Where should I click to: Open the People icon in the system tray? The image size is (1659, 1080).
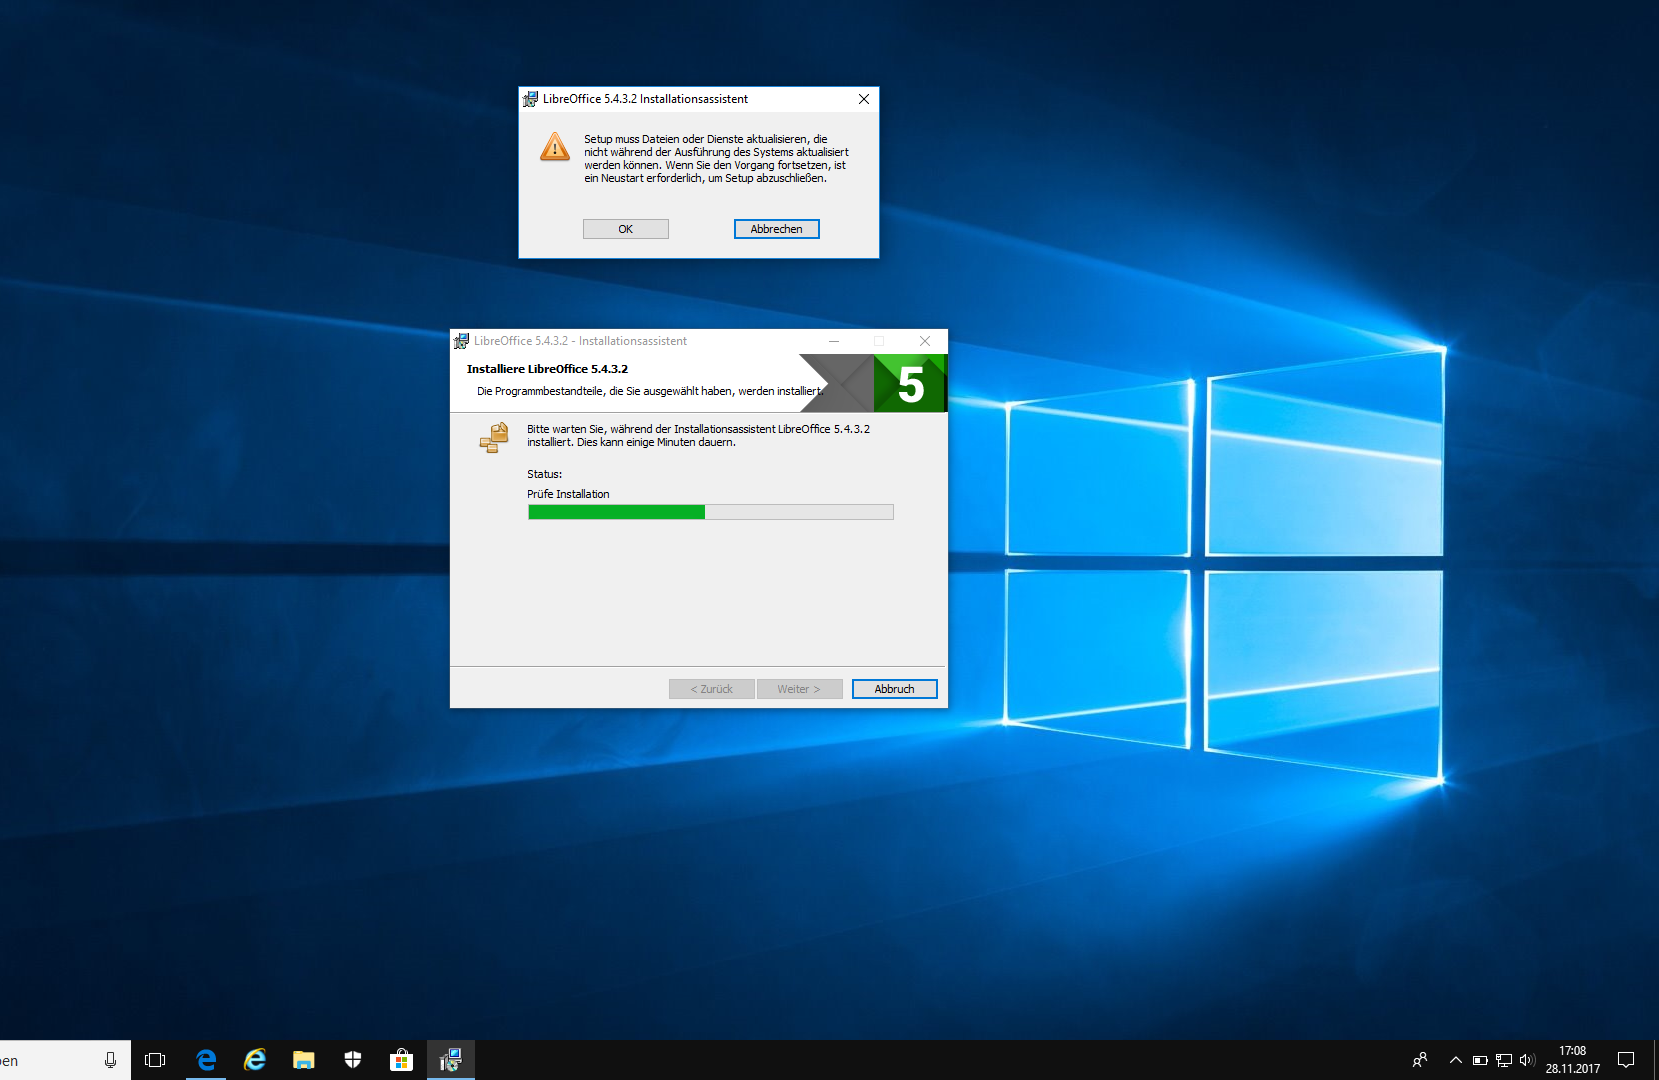[1420, 1060]
